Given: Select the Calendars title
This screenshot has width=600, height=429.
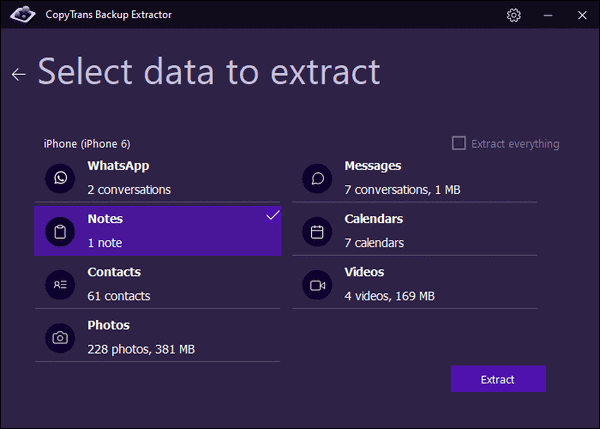Looking at the screenshot, I should (x=373, y=219).
